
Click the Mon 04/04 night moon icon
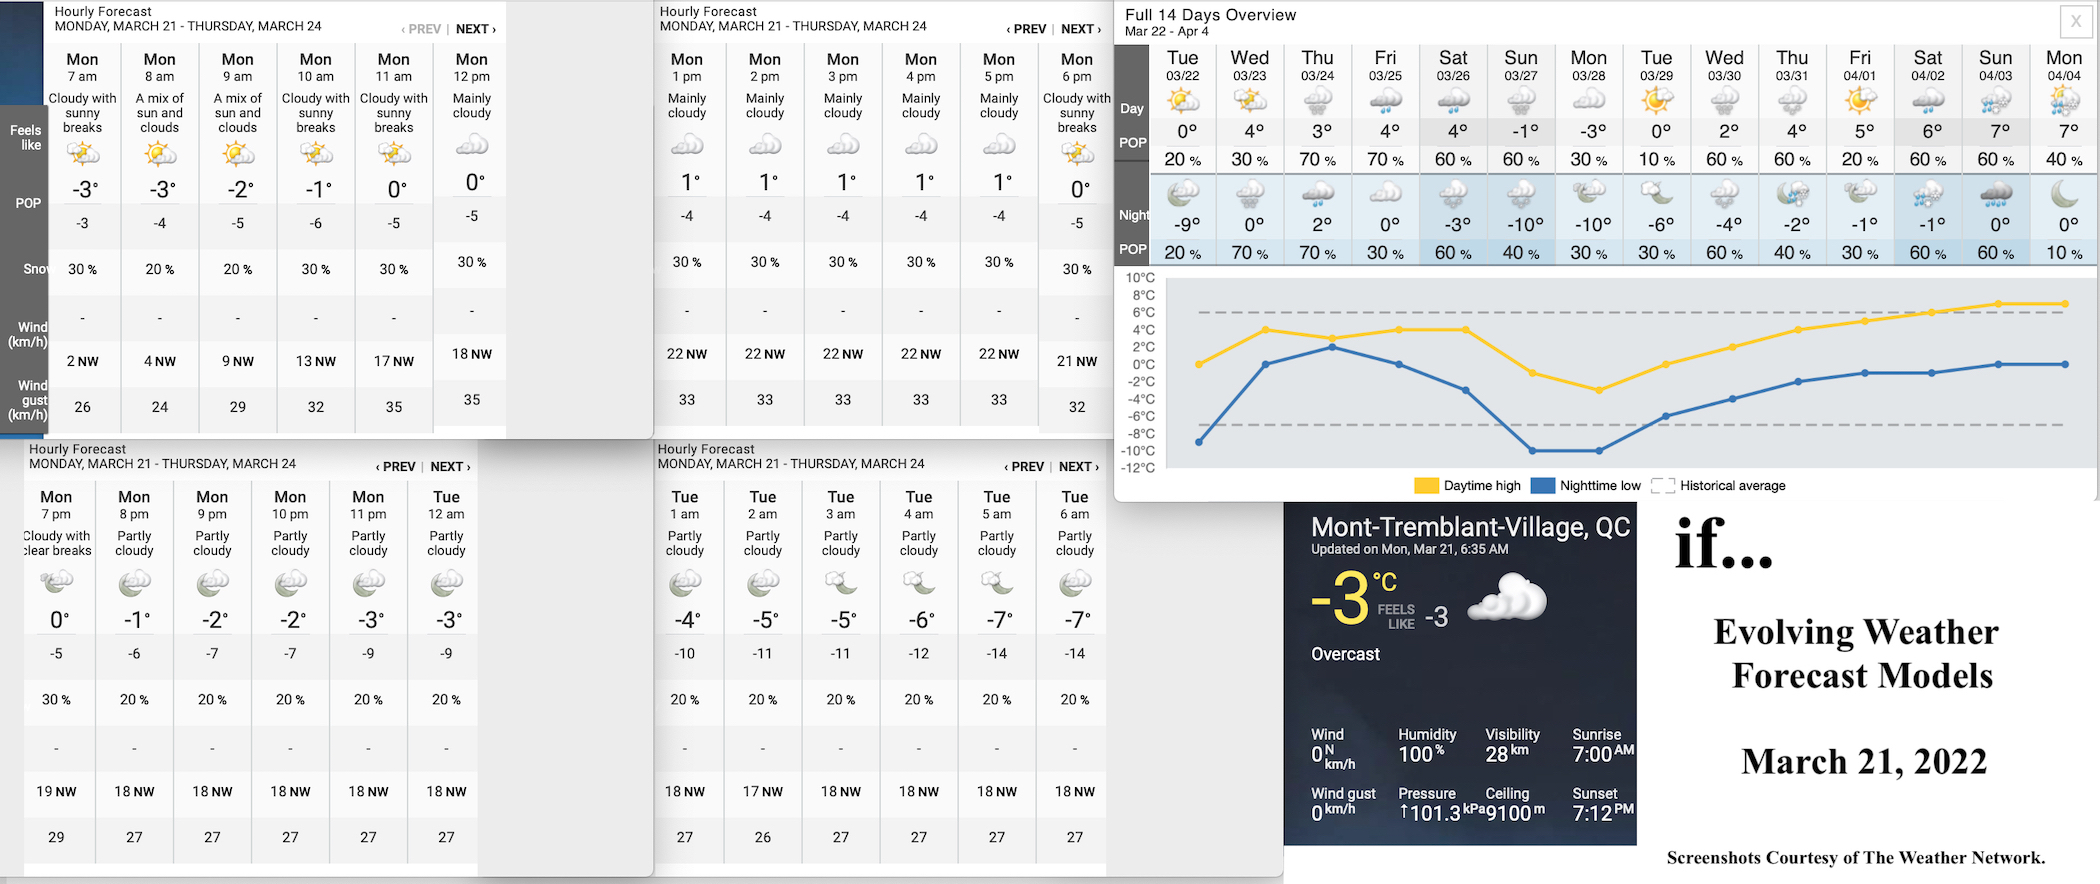point(2064,193)
